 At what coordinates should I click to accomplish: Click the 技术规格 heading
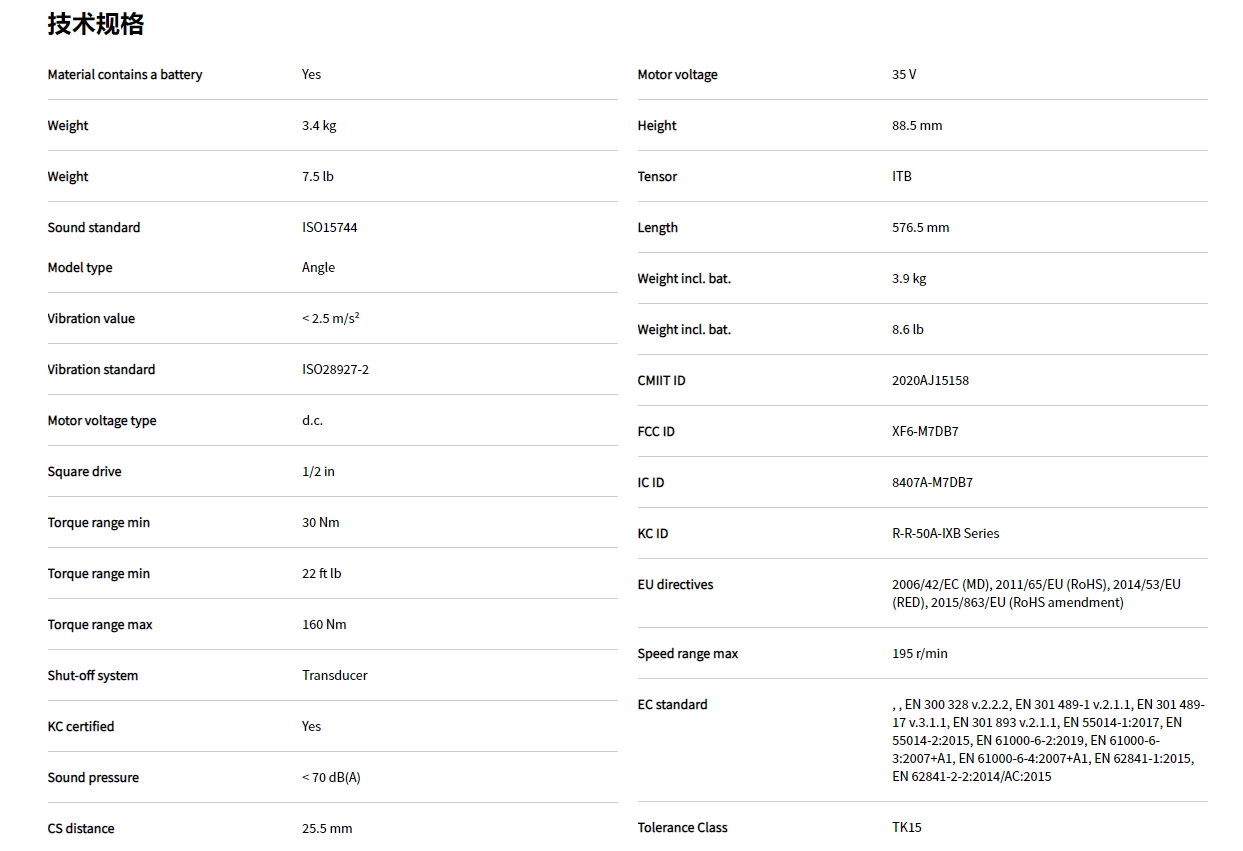pos(96,24)
